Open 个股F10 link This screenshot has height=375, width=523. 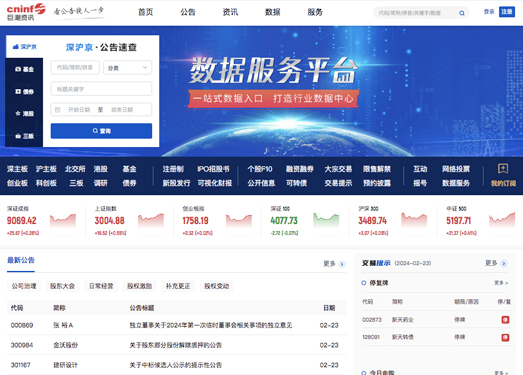[x=260, y=169]
